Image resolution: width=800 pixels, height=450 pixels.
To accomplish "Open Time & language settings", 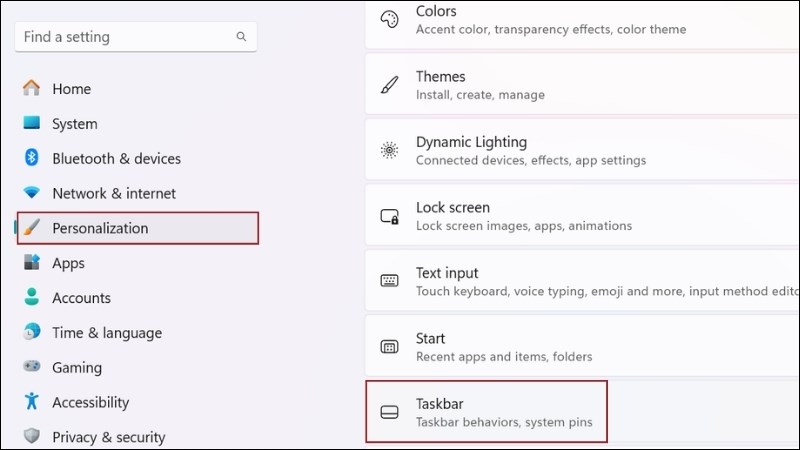I will point(106,333).
